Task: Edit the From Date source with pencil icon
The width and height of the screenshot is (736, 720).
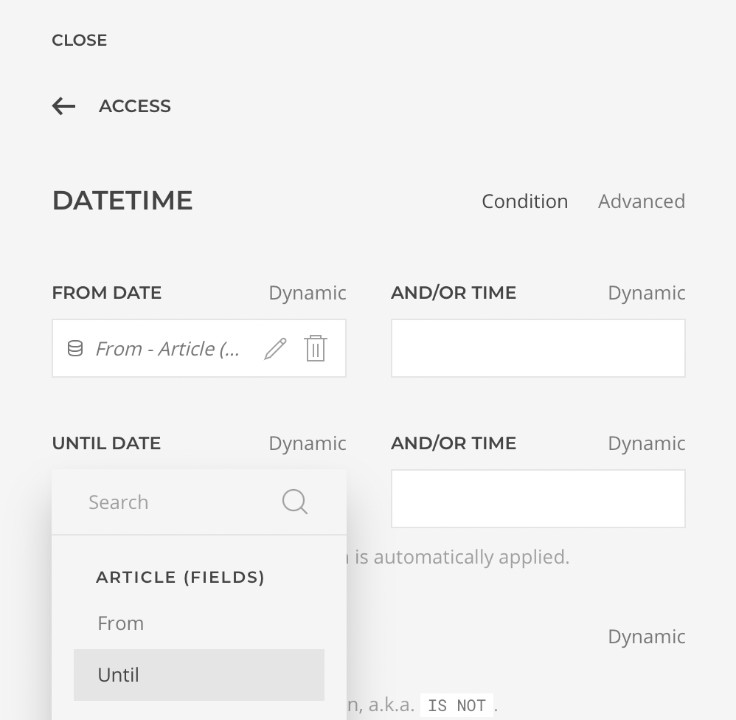Action: (x=275, y=349)
